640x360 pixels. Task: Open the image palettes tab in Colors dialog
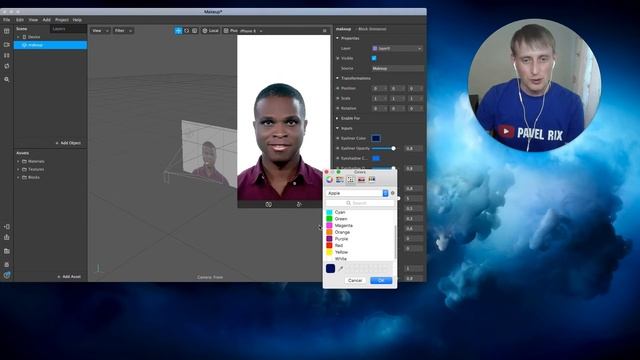point(361,180)
